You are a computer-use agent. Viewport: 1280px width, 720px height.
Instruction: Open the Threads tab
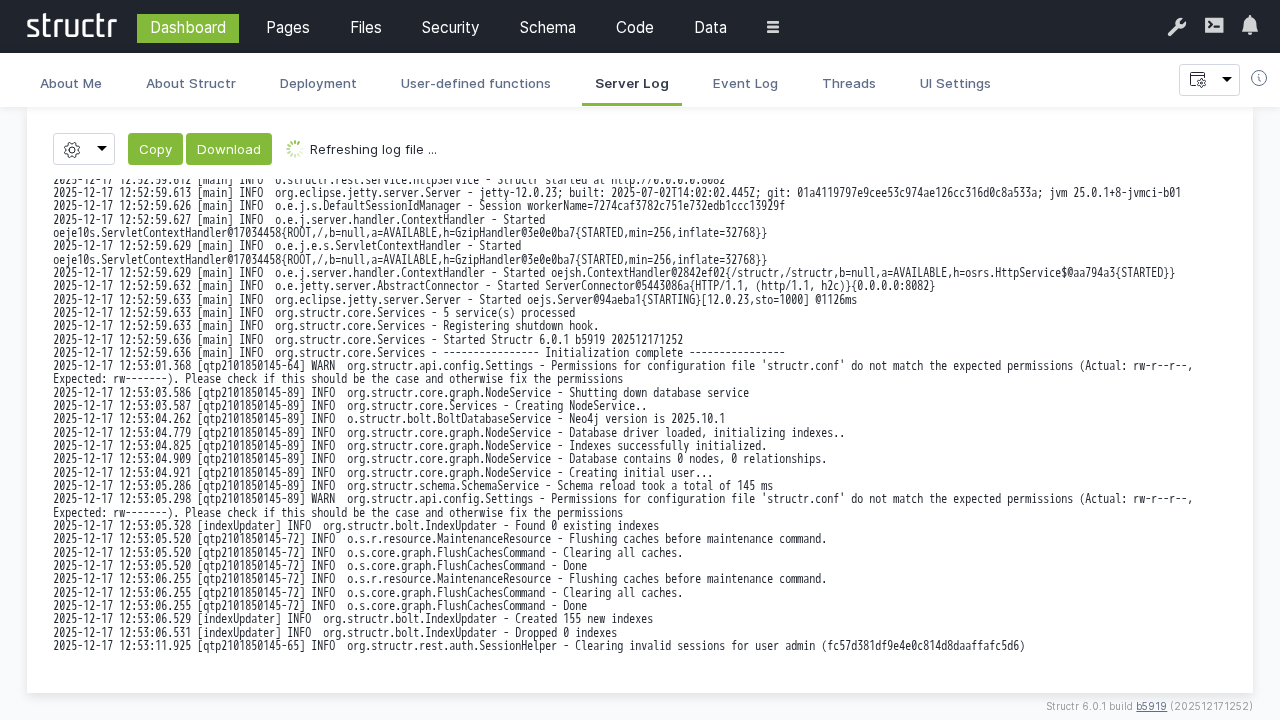click(849, 83)
